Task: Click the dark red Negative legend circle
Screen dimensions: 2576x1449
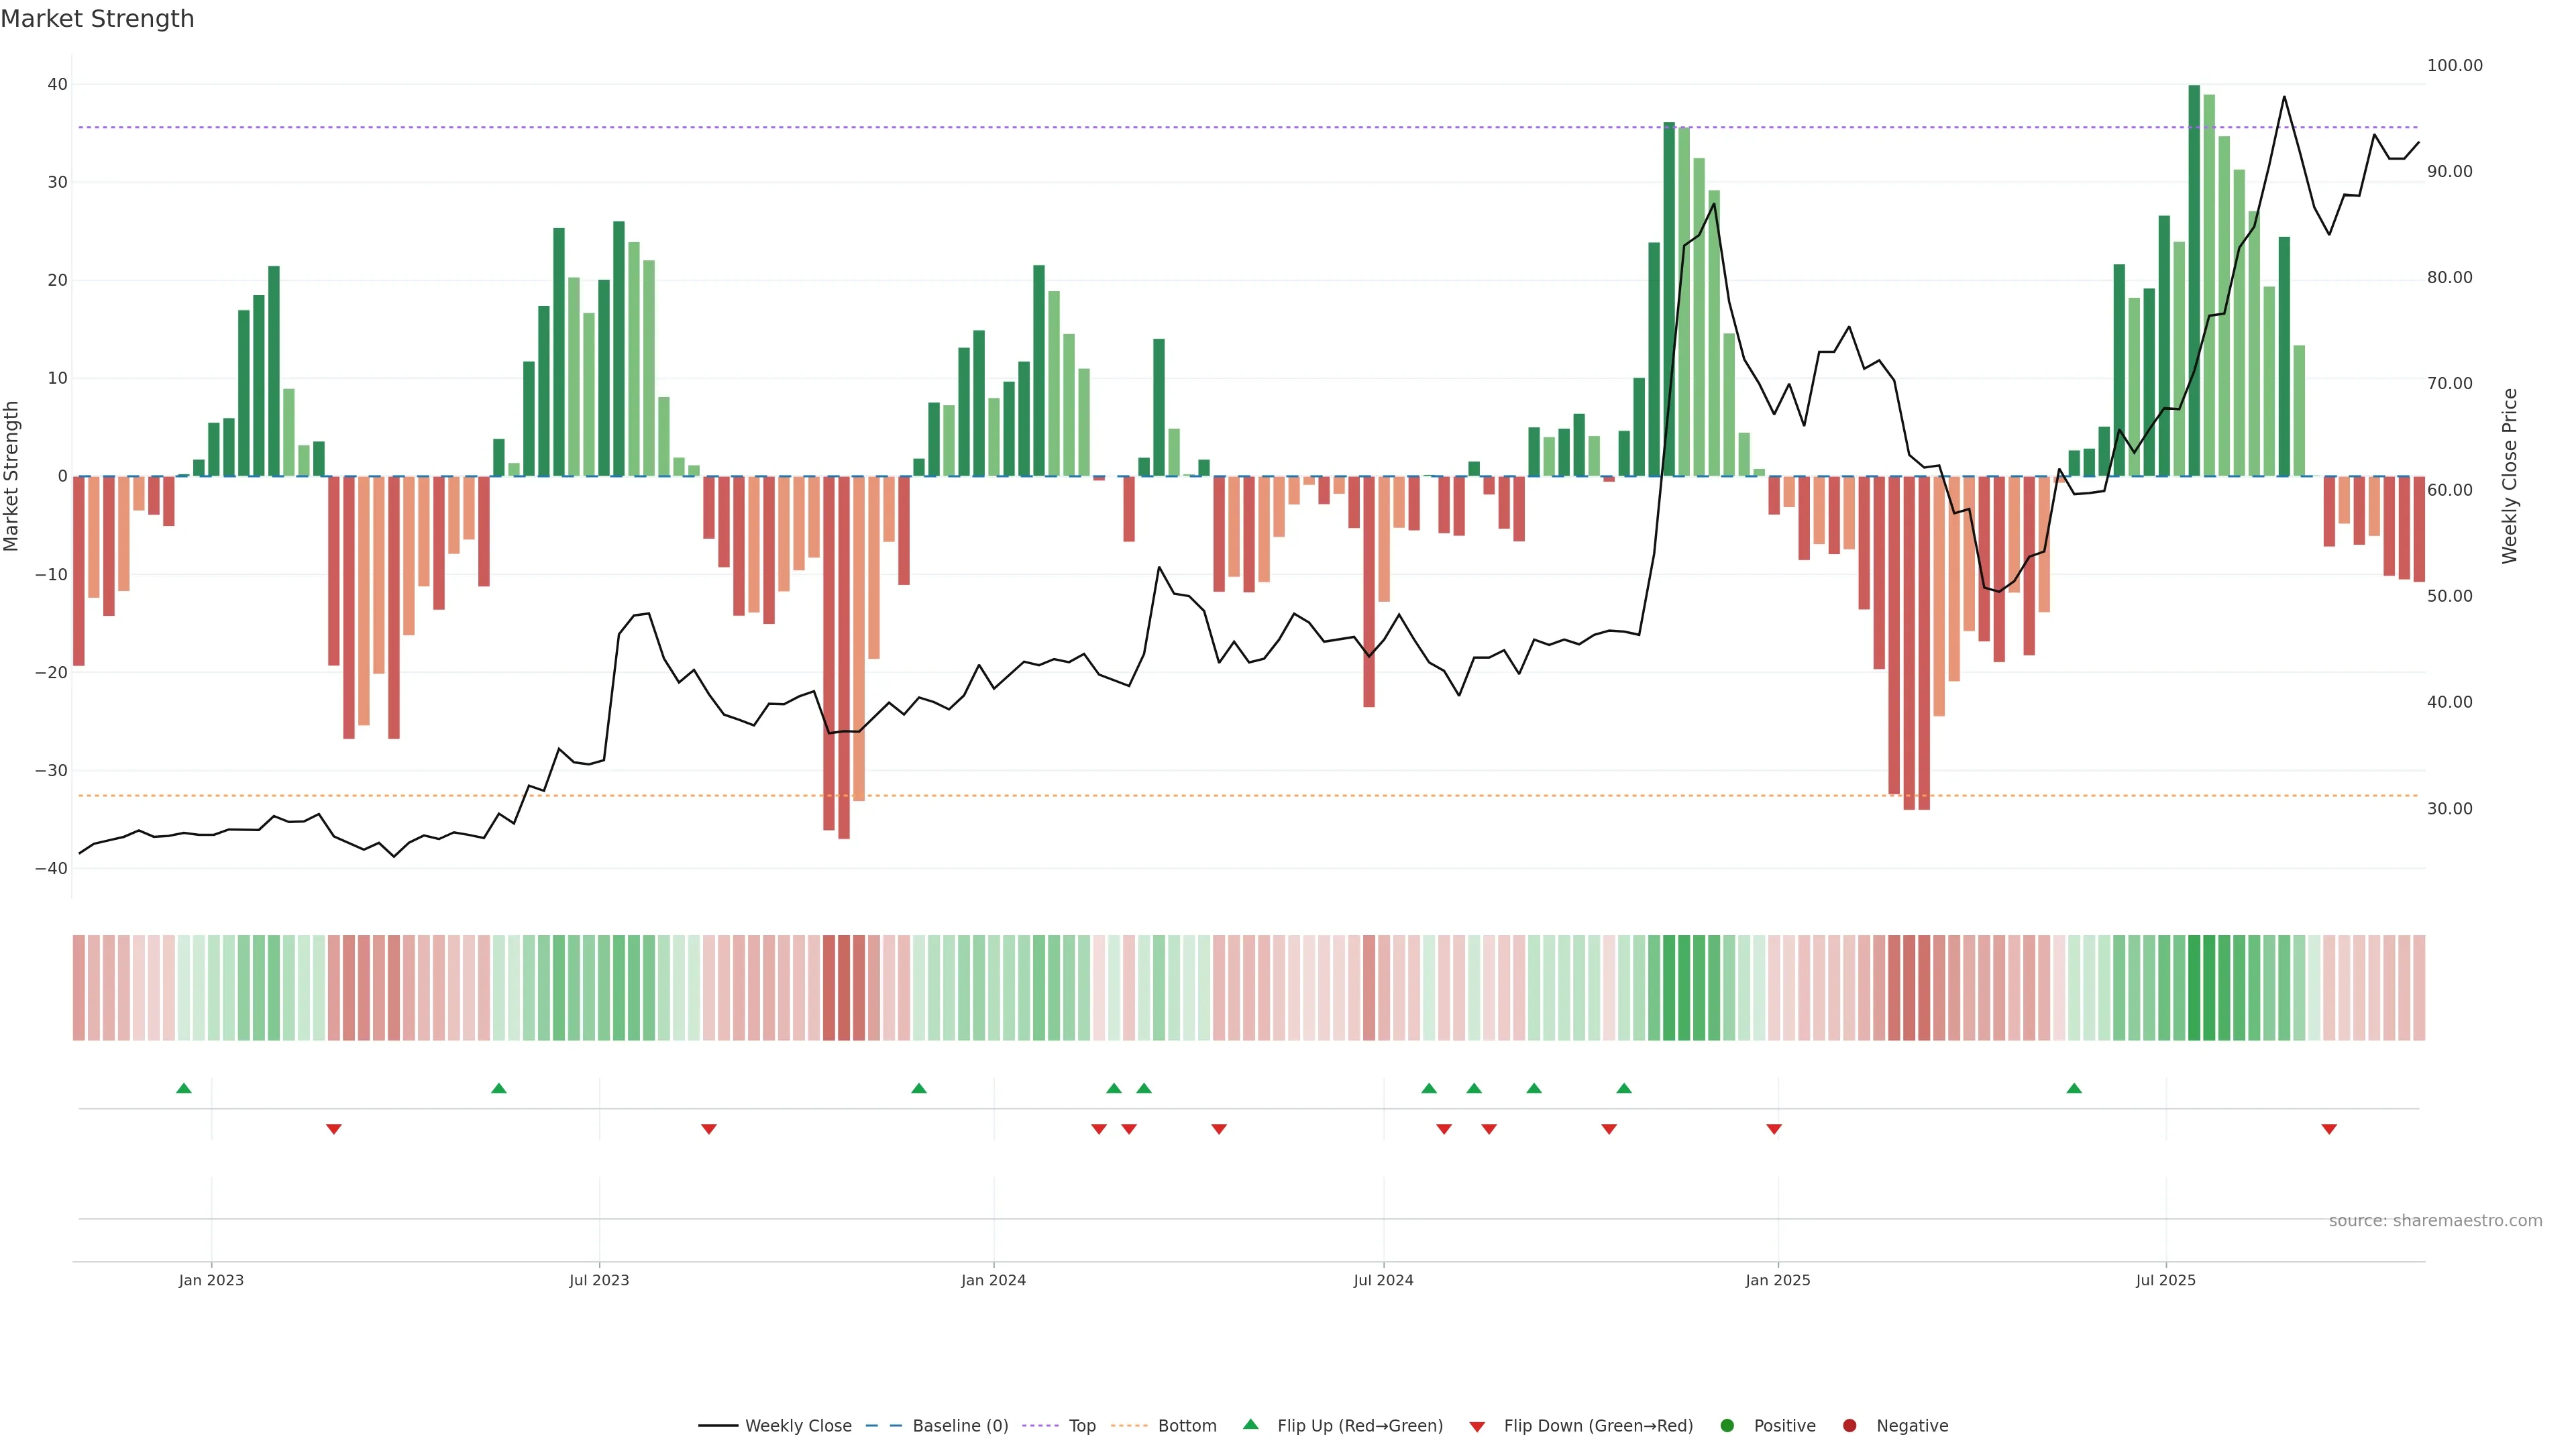Action: [x=1849, y=1425]
